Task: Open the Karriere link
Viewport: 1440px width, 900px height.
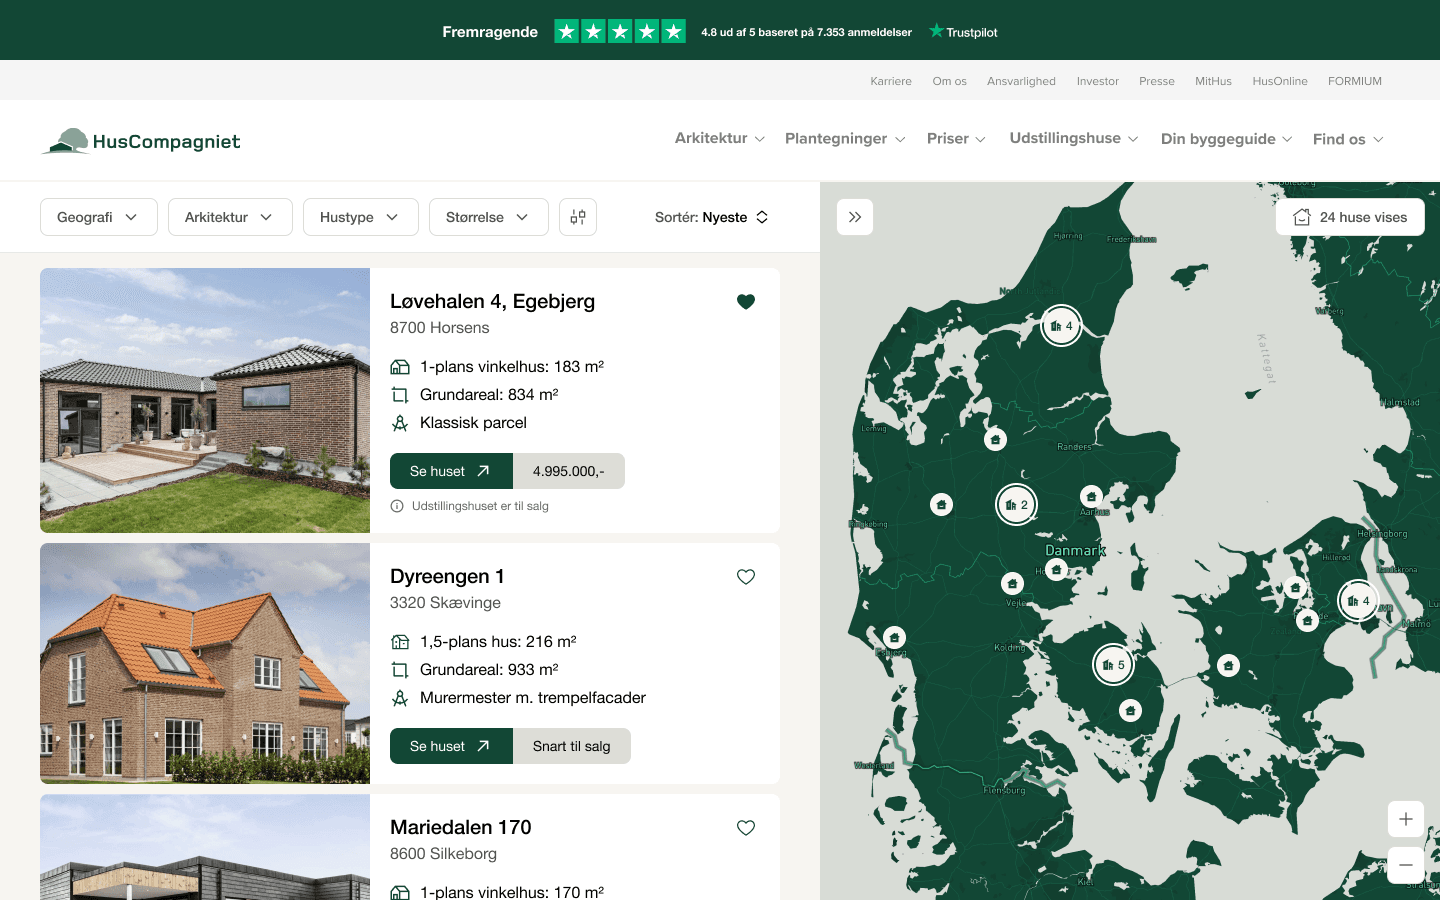Action: point(891,81)
